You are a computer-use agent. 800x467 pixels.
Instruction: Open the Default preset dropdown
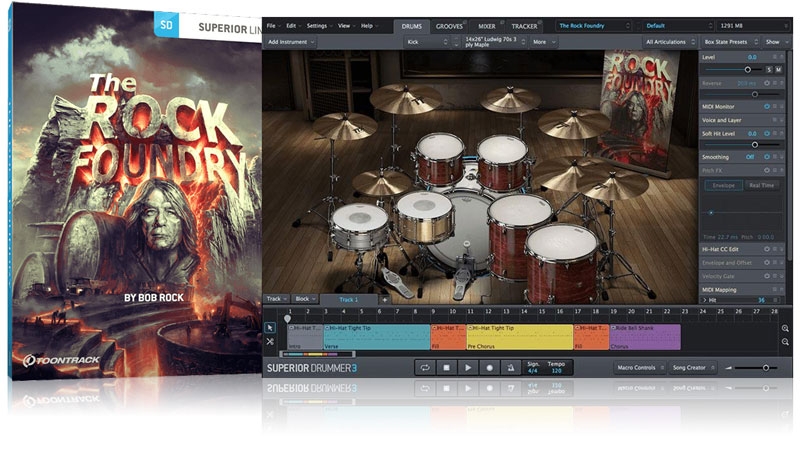(x=678, y=26)
